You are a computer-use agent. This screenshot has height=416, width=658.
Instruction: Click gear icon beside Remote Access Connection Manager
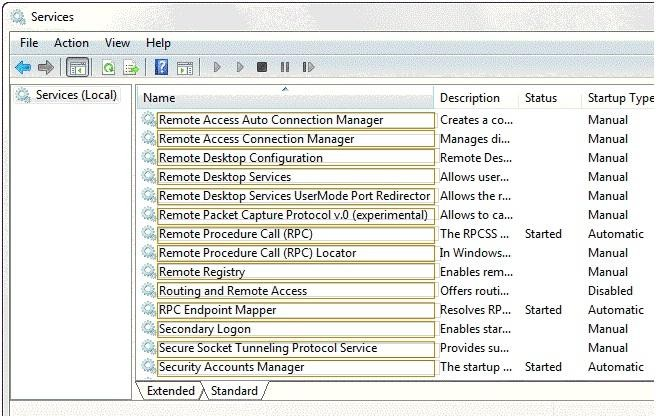pyautogui.click(x=148, y=139)
